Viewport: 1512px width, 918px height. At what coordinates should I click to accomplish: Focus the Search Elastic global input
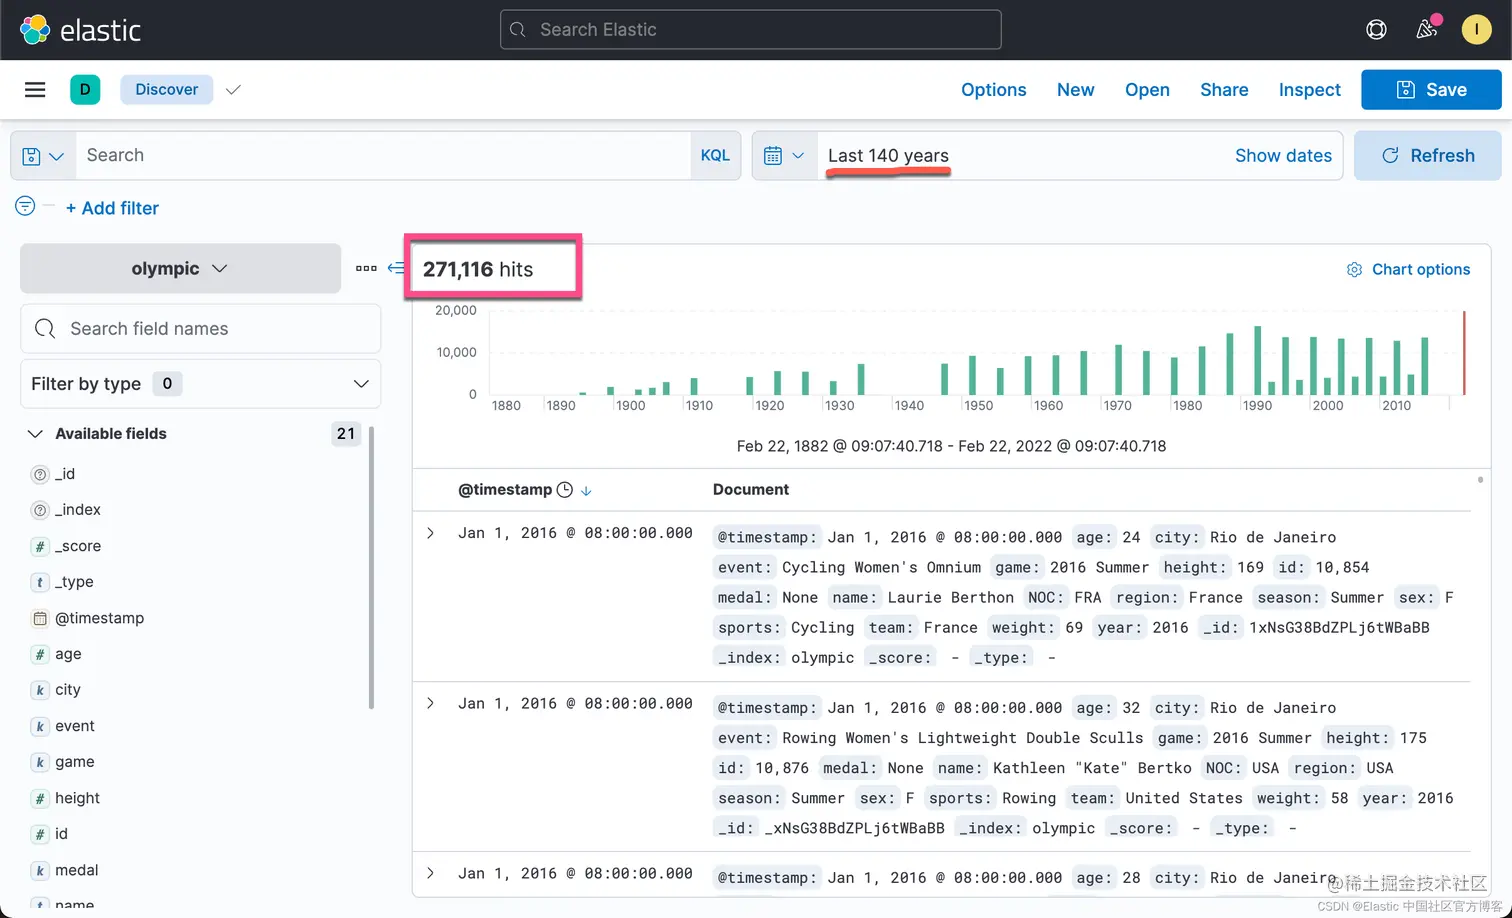(751, 30)
